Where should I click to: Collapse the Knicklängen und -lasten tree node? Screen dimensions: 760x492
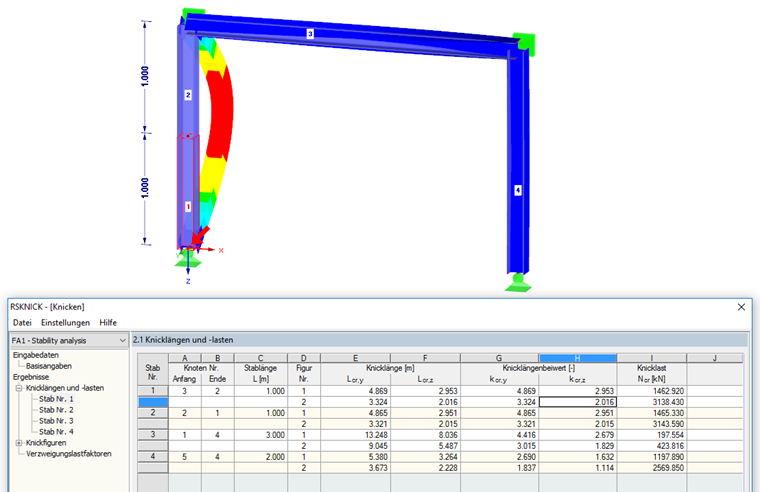(x=19, y=388)
